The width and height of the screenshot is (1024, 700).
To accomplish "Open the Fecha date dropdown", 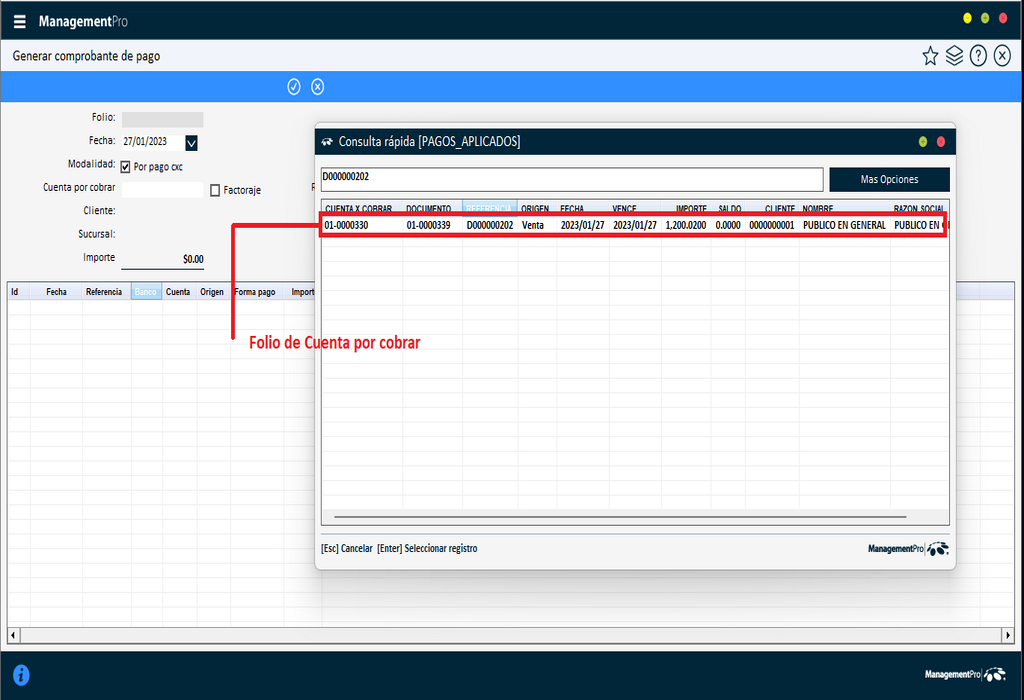I will pyautogui.click(x=190, y=143).
